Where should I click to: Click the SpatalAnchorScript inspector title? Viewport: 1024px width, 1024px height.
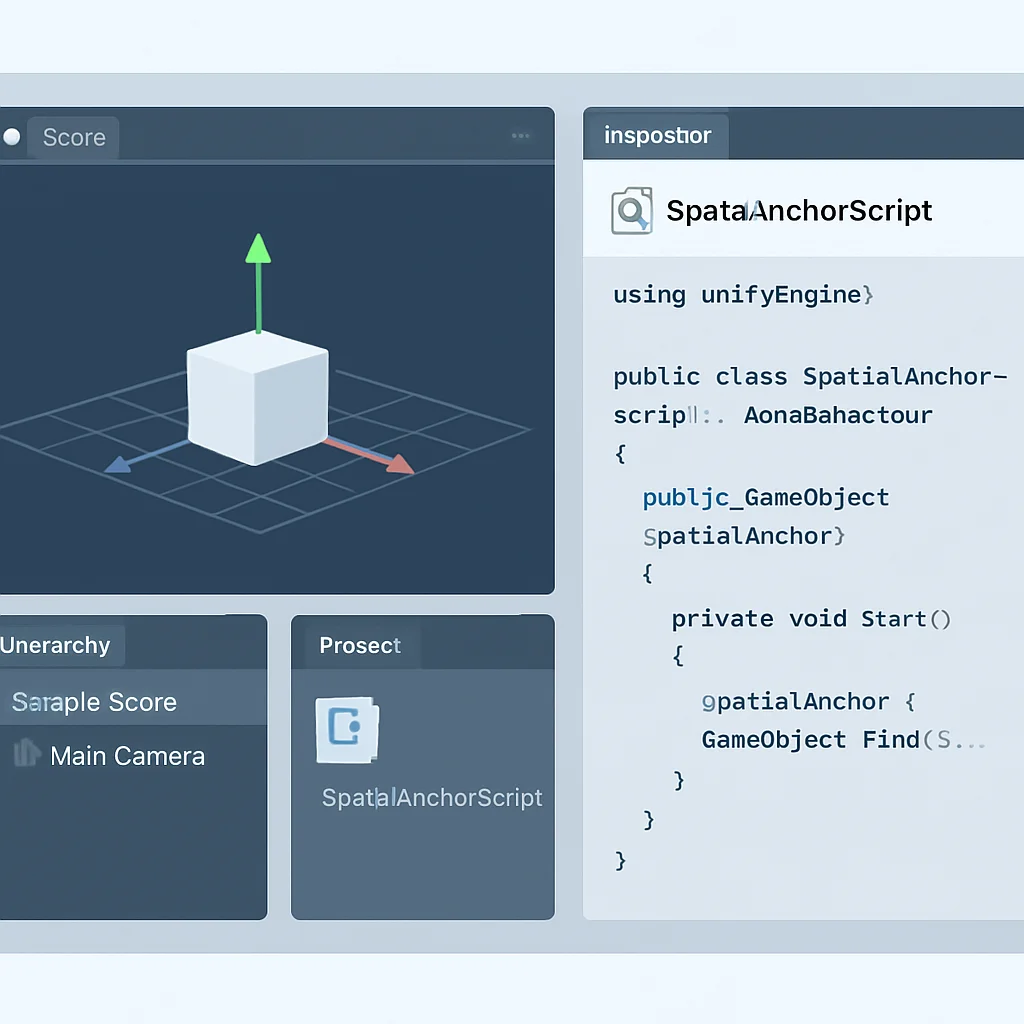tap(799, 210)
